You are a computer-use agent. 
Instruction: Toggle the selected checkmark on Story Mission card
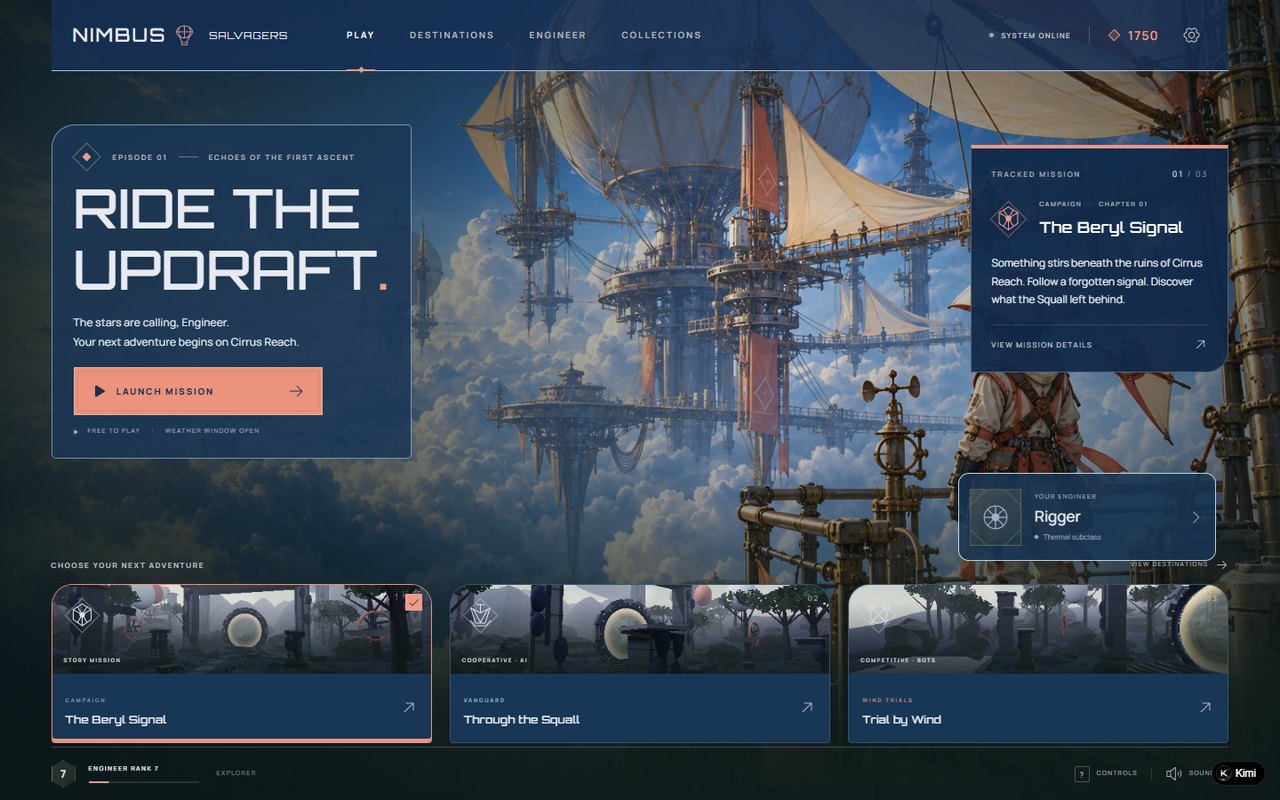(x=414, y=602)
